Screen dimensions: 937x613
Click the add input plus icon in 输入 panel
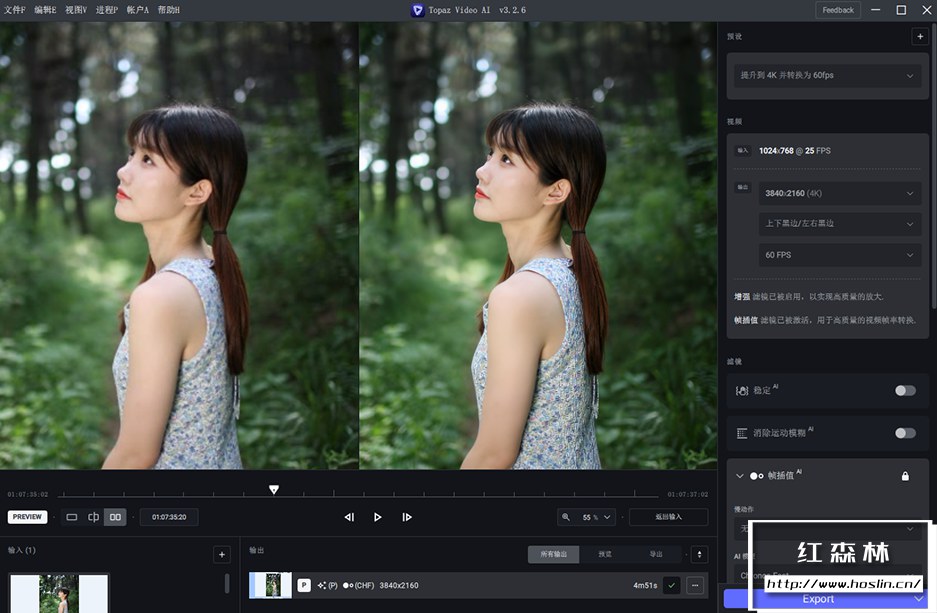click(220, 554)
